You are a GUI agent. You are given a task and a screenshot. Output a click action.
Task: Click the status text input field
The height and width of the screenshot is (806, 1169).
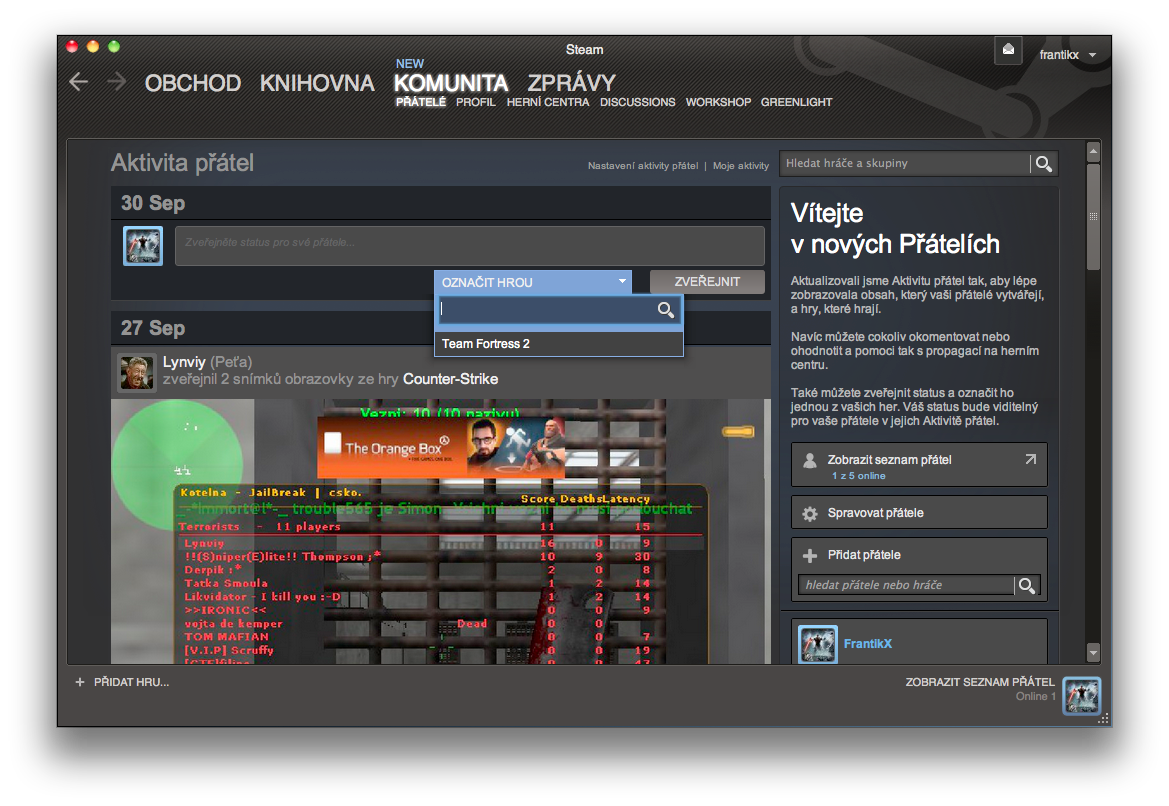click(469, 245)
